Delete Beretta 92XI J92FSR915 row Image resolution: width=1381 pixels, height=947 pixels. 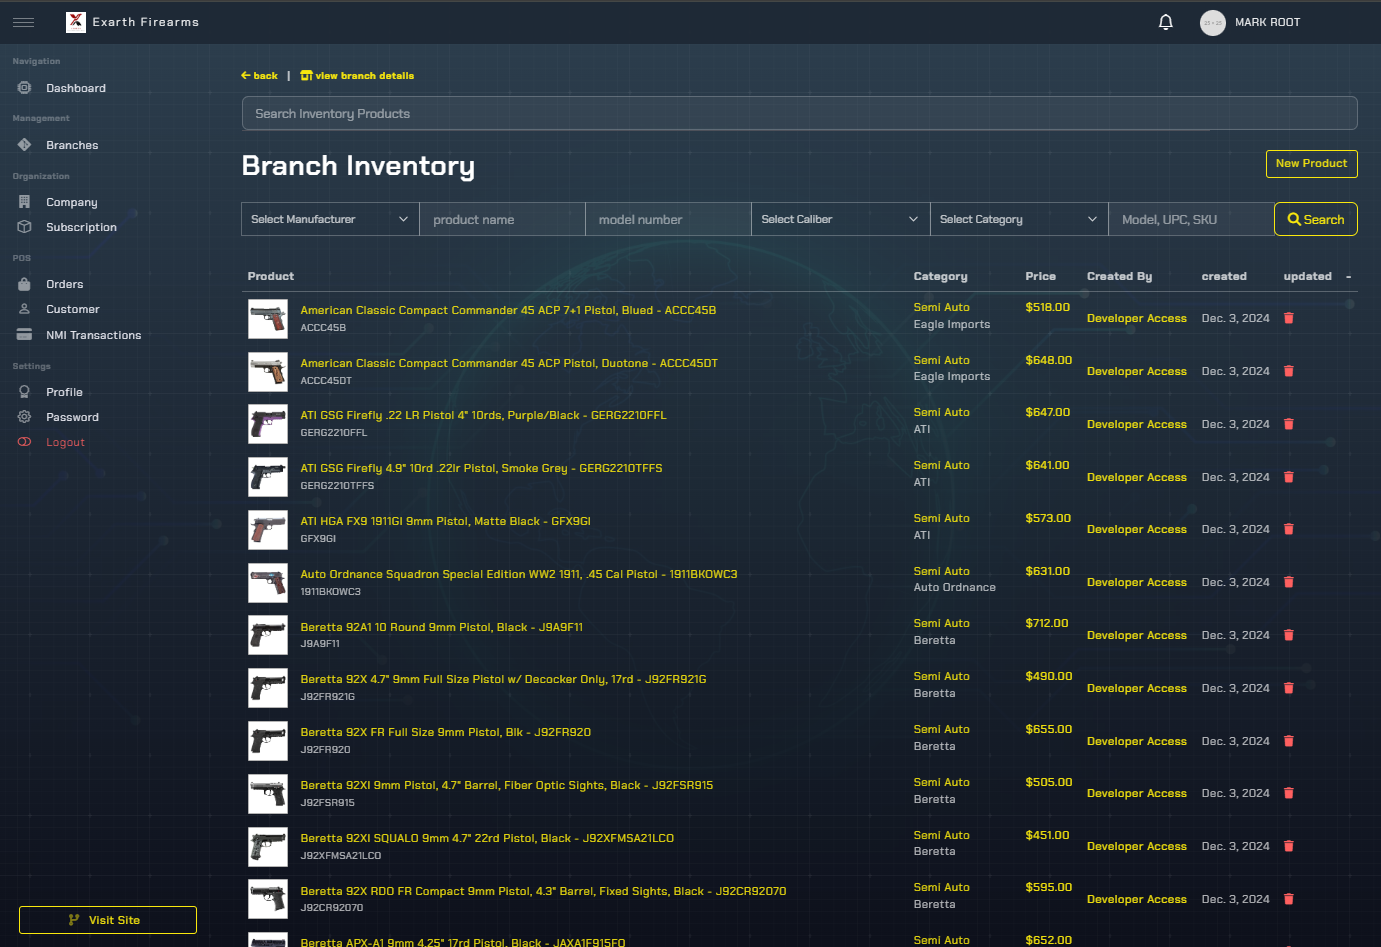pyautogui.click(x=1289, y=793)
